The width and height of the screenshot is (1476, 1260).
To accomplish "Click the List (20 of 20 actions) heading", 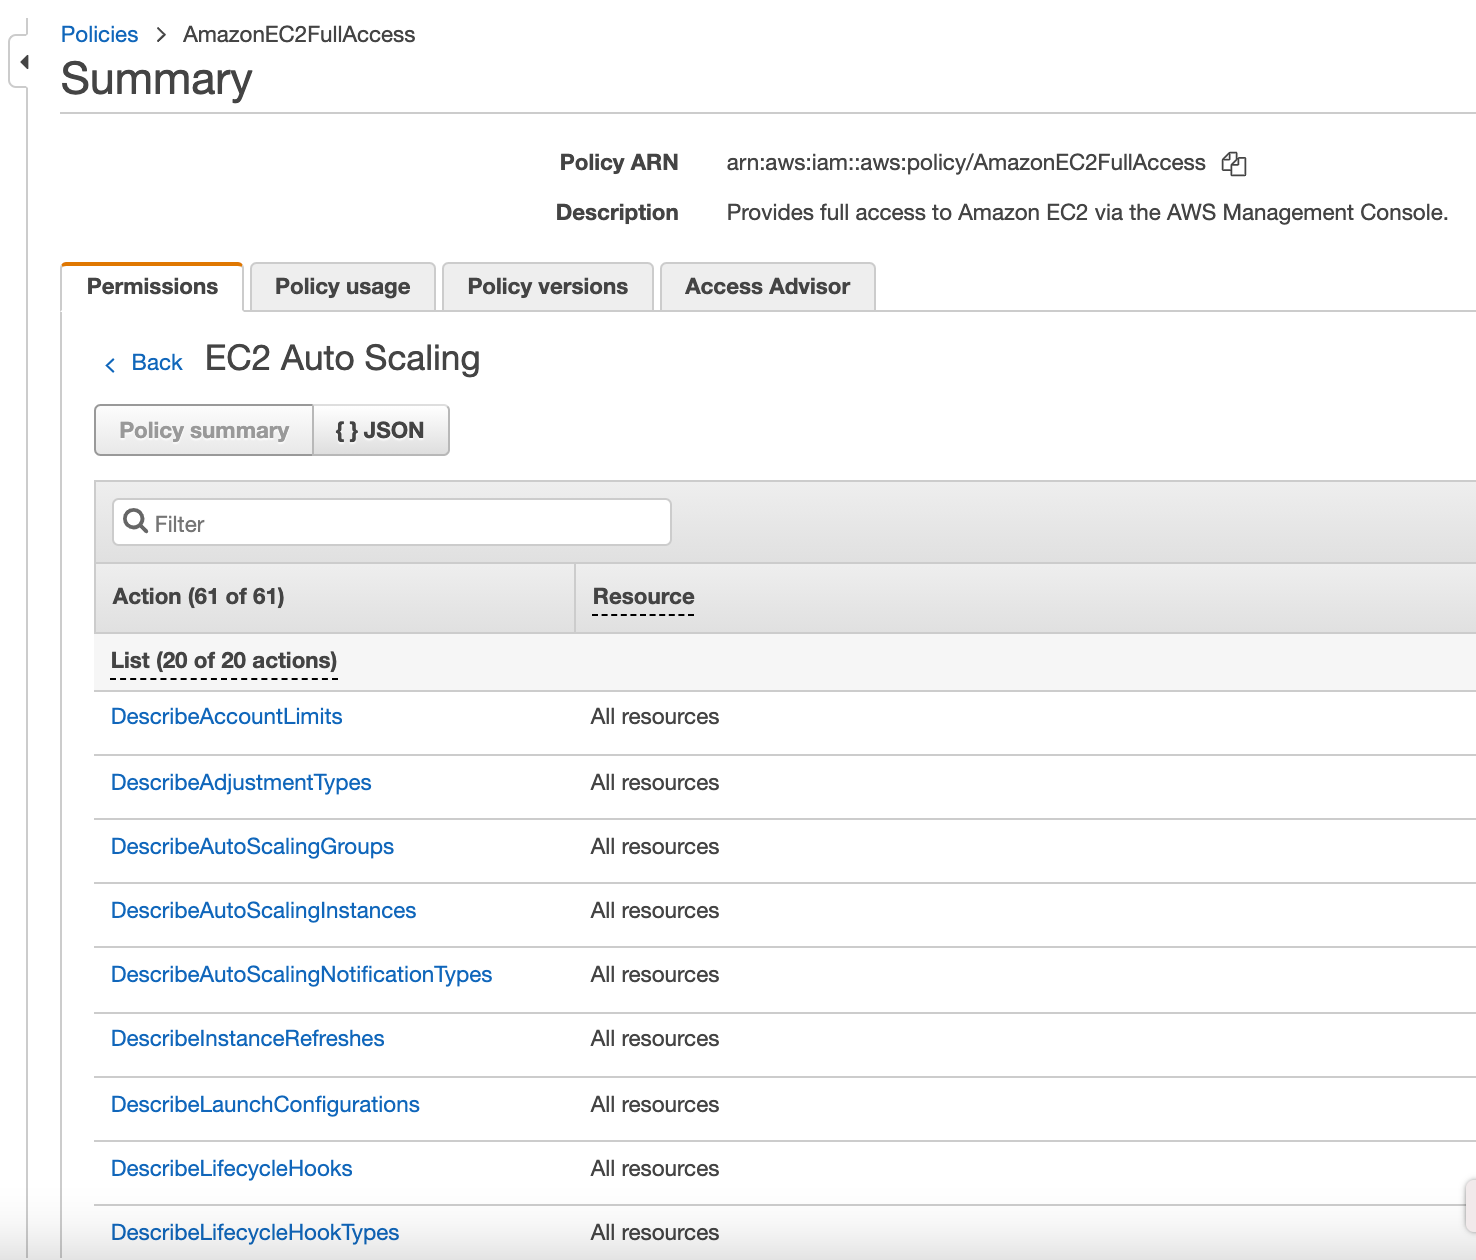I will [x=224, y=661].
